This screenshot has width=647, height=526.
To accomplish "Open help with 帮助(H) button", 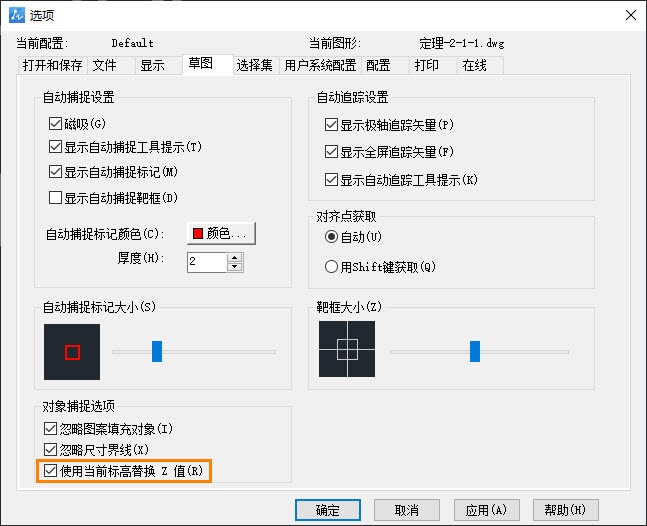I will 565,510.
